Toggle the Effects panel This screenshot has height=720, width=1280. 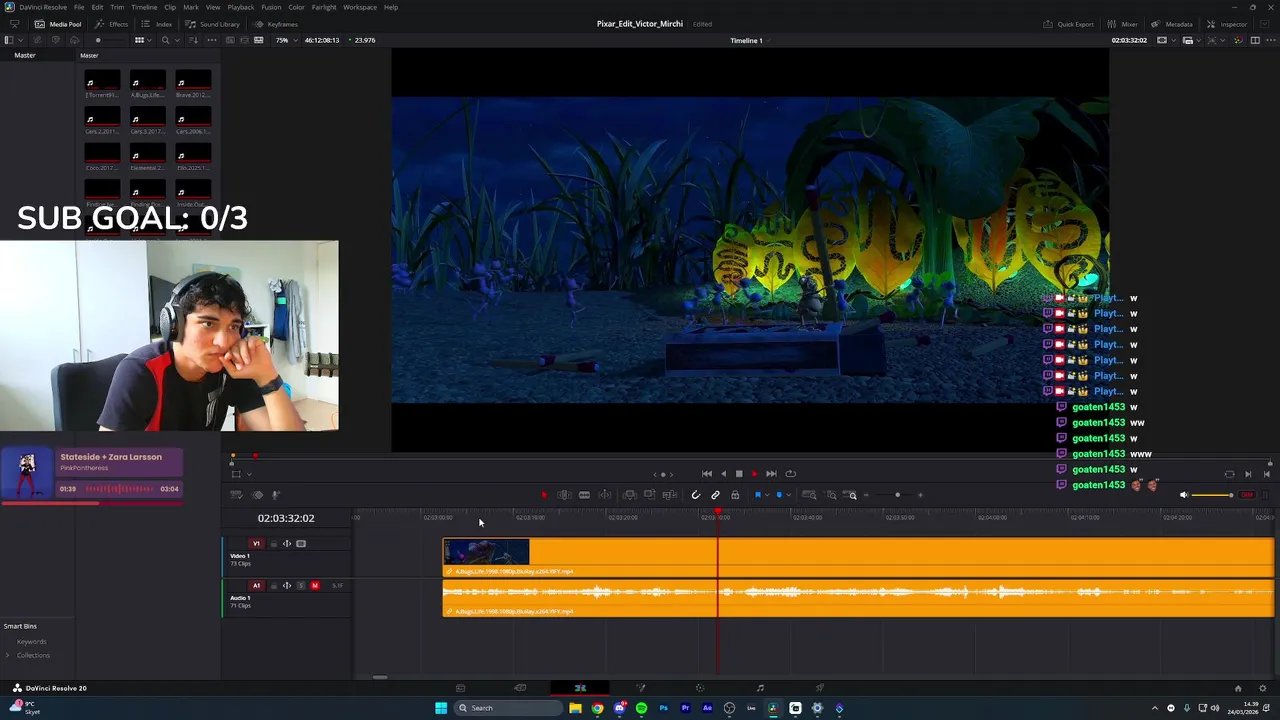coord(112,24)
